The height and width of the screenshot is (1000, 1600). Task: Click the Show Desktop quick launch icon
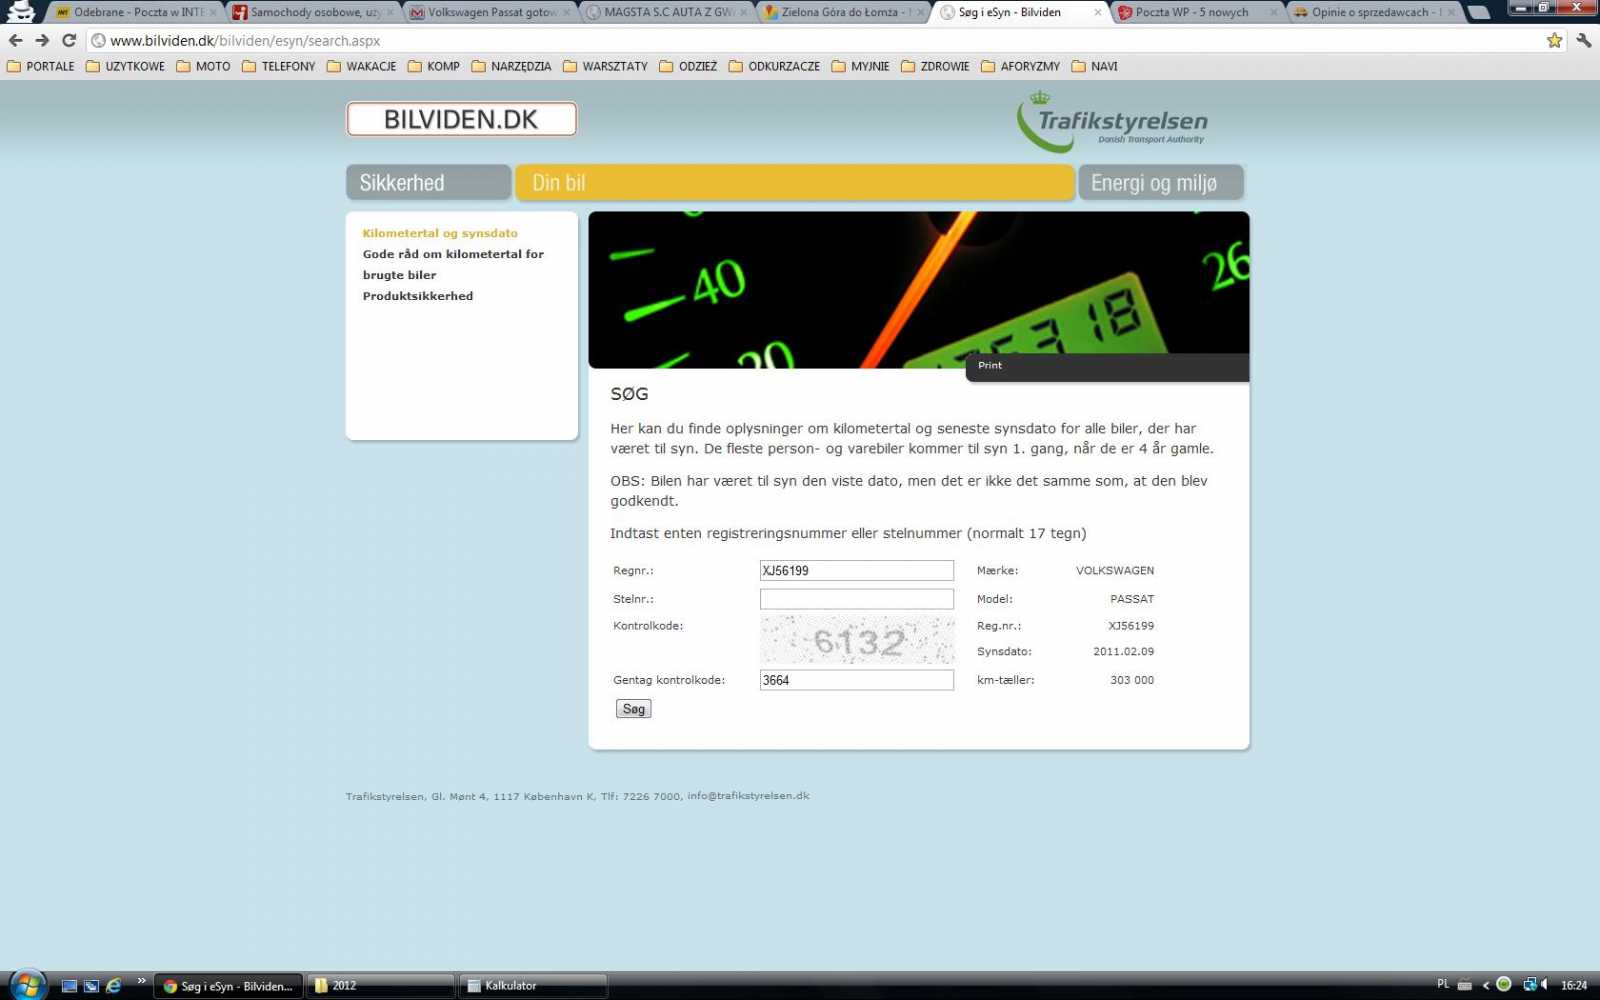pos(69,985)
